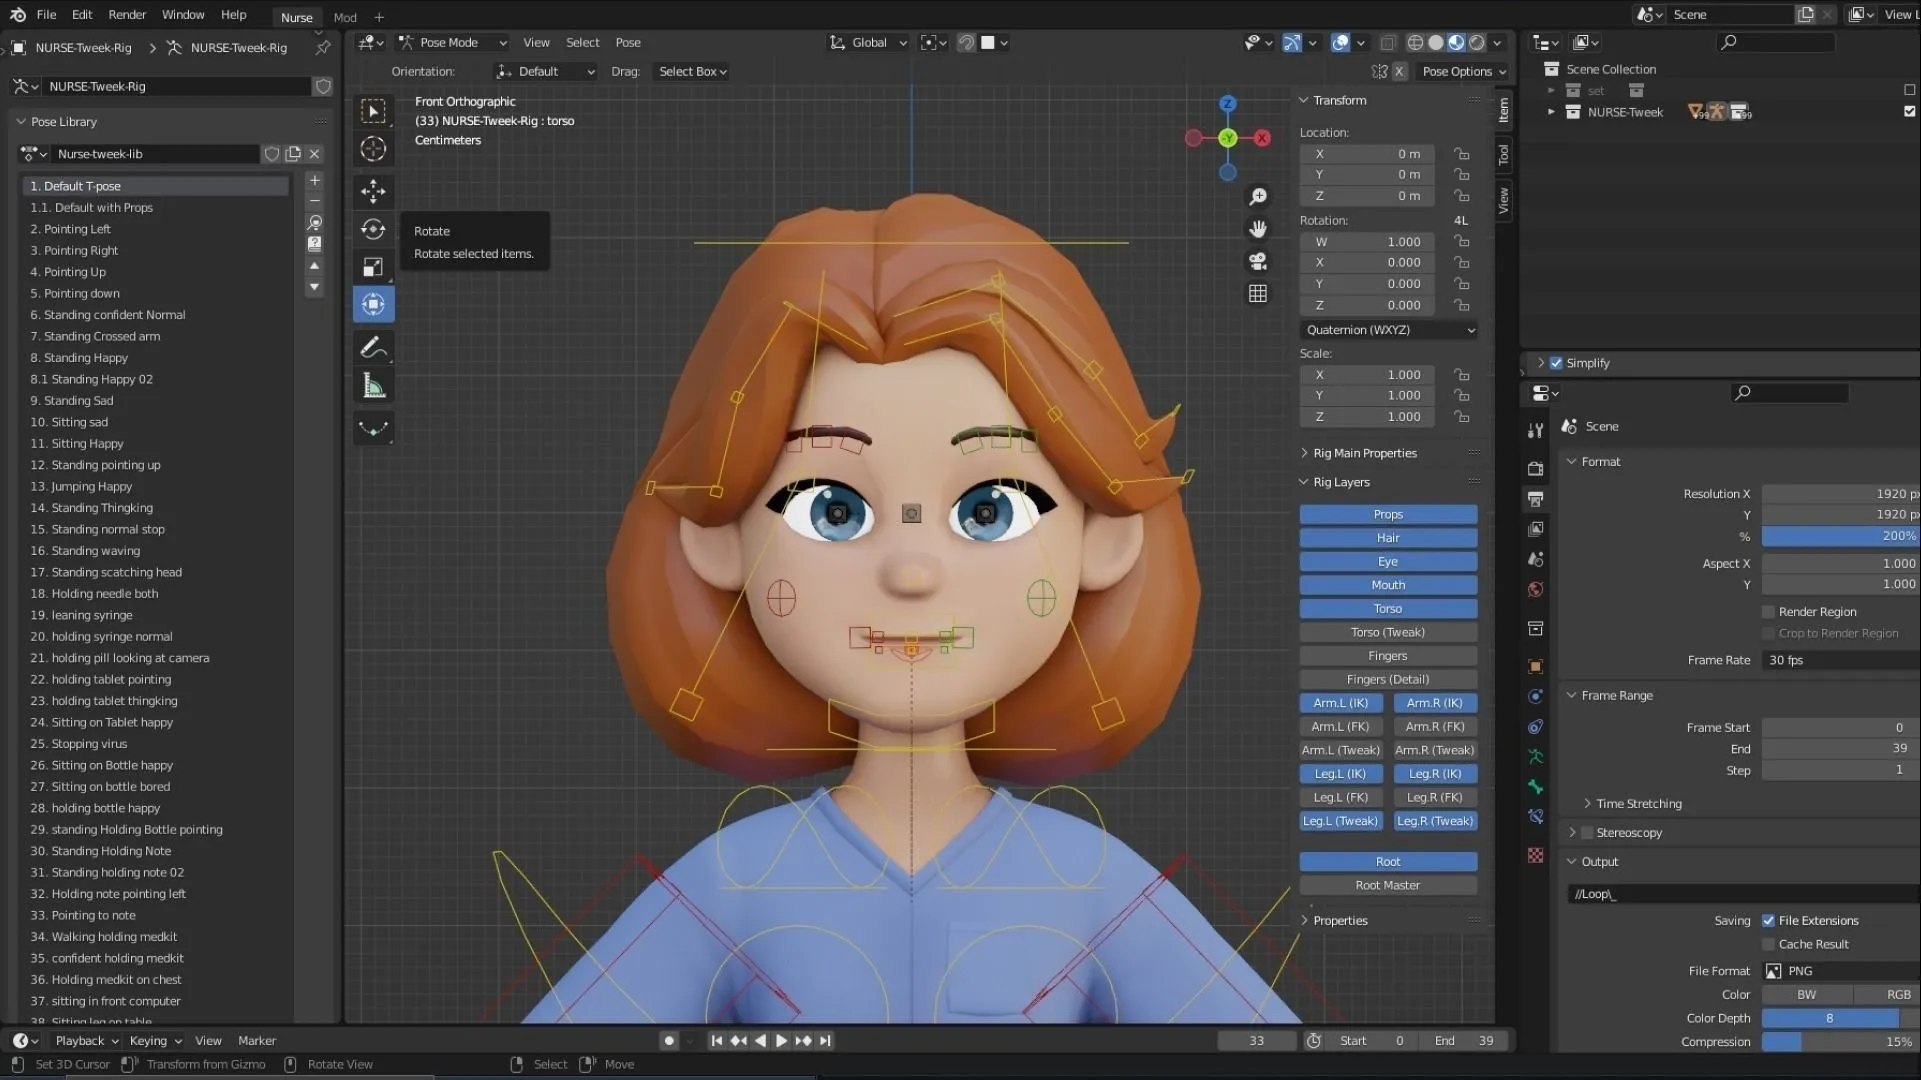The height and width of the screenshot is (1080, 1921).
Task: Open the Pose menu
Action: click(x=627, y=42)
